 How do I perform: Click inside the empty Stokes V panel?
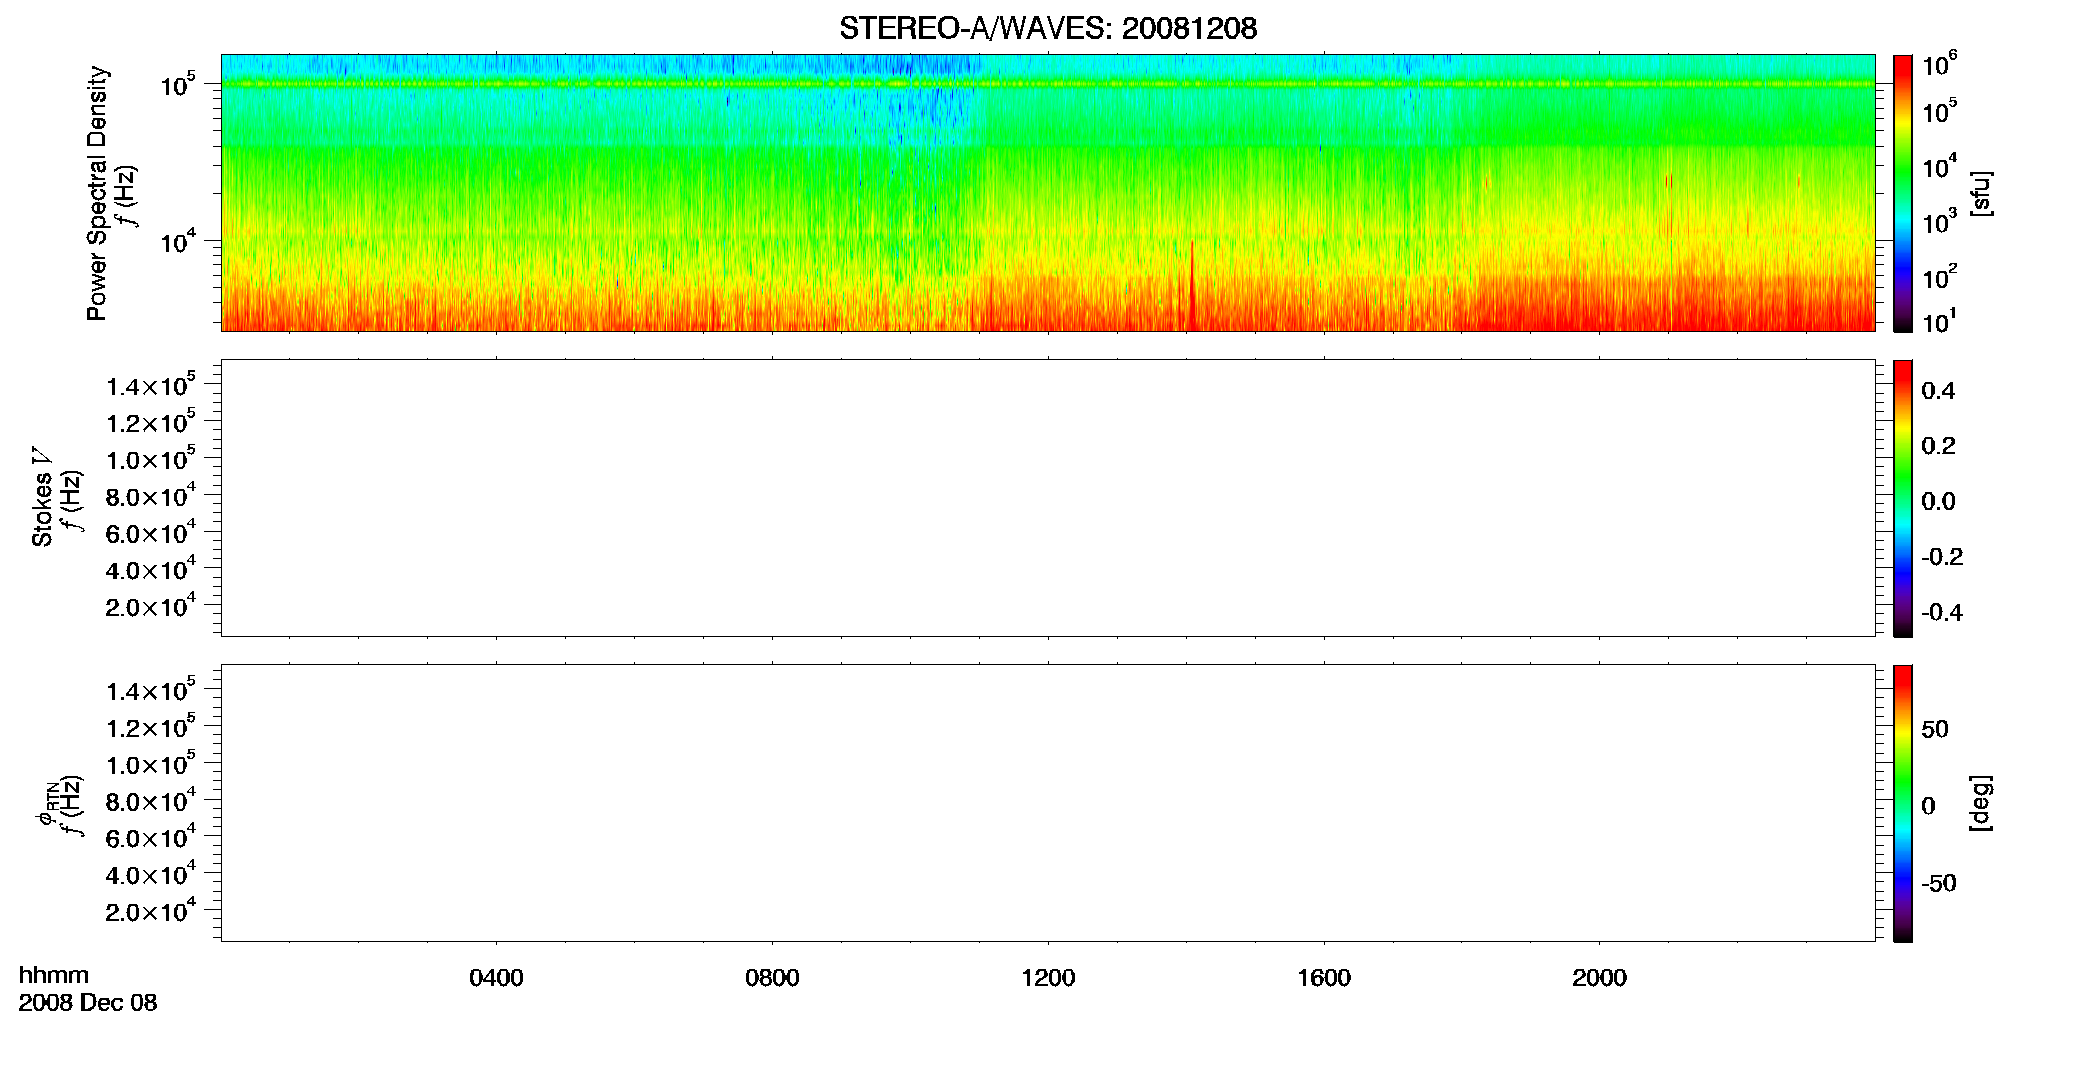pos(1048,498)
